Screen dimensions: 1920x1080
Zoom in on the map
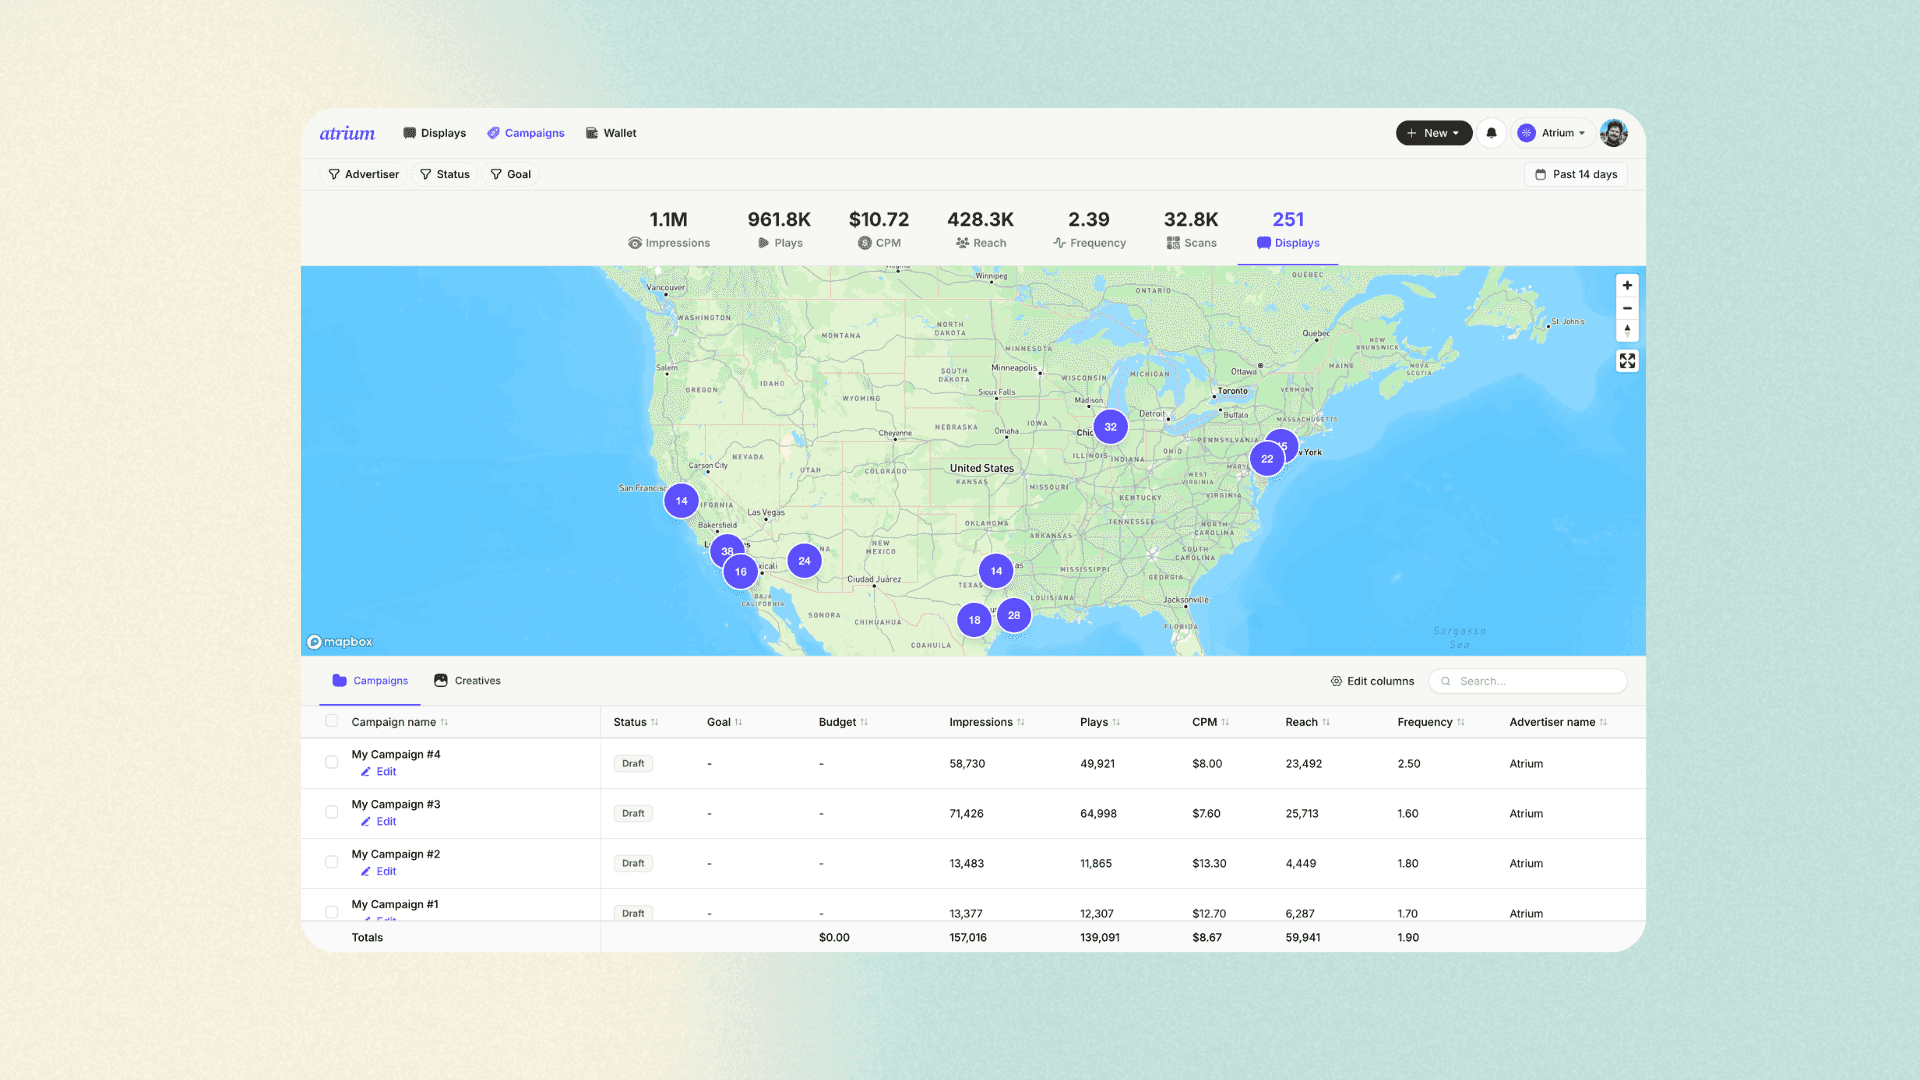click(1627, 286)
